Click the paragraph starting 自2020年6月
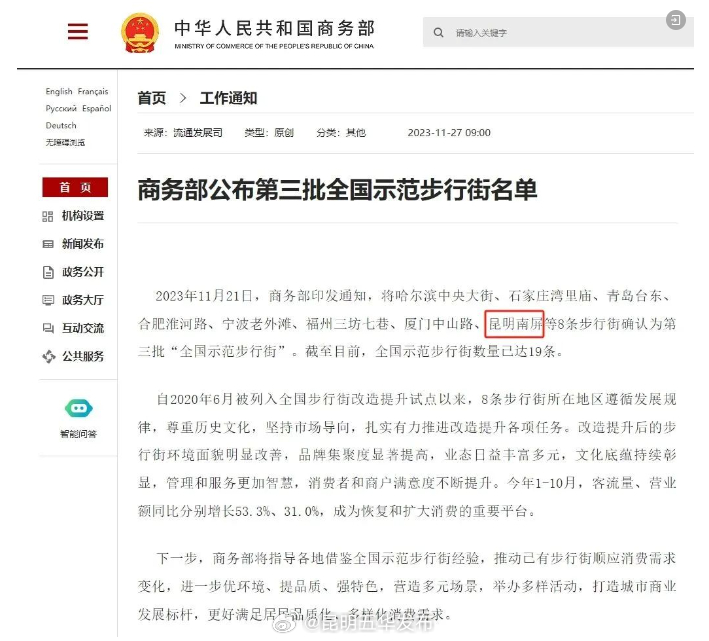The image size is (709, 641). 407,455
